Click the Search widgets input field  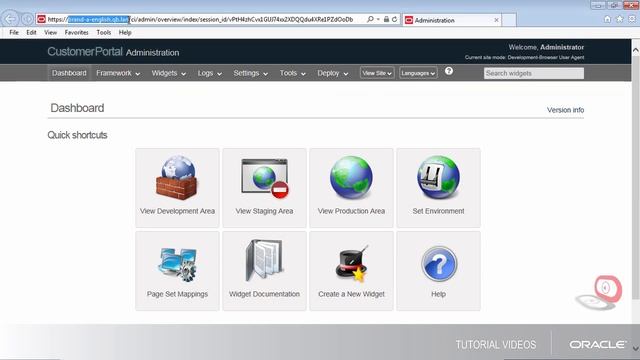[533, 73]
